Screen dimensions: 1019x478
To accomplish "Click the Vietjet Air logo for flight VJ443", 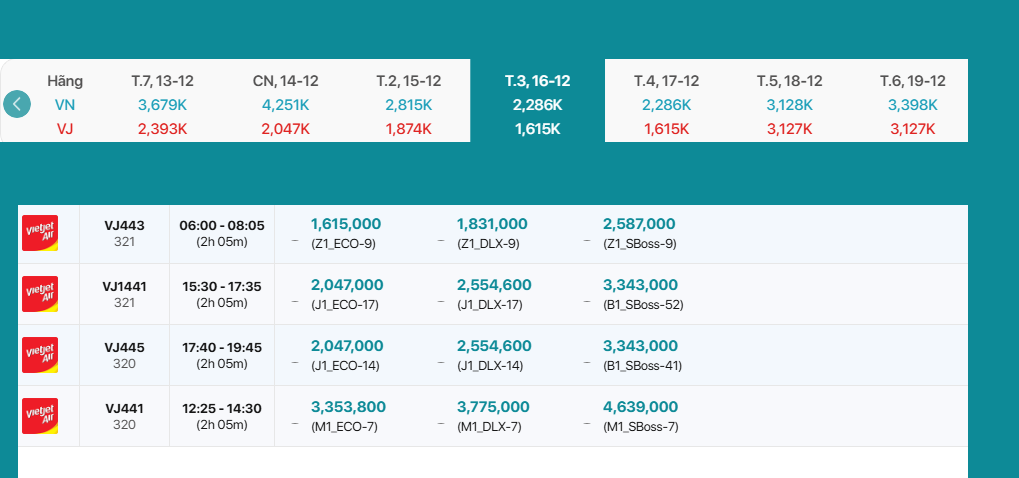I will tap(40, 233).
